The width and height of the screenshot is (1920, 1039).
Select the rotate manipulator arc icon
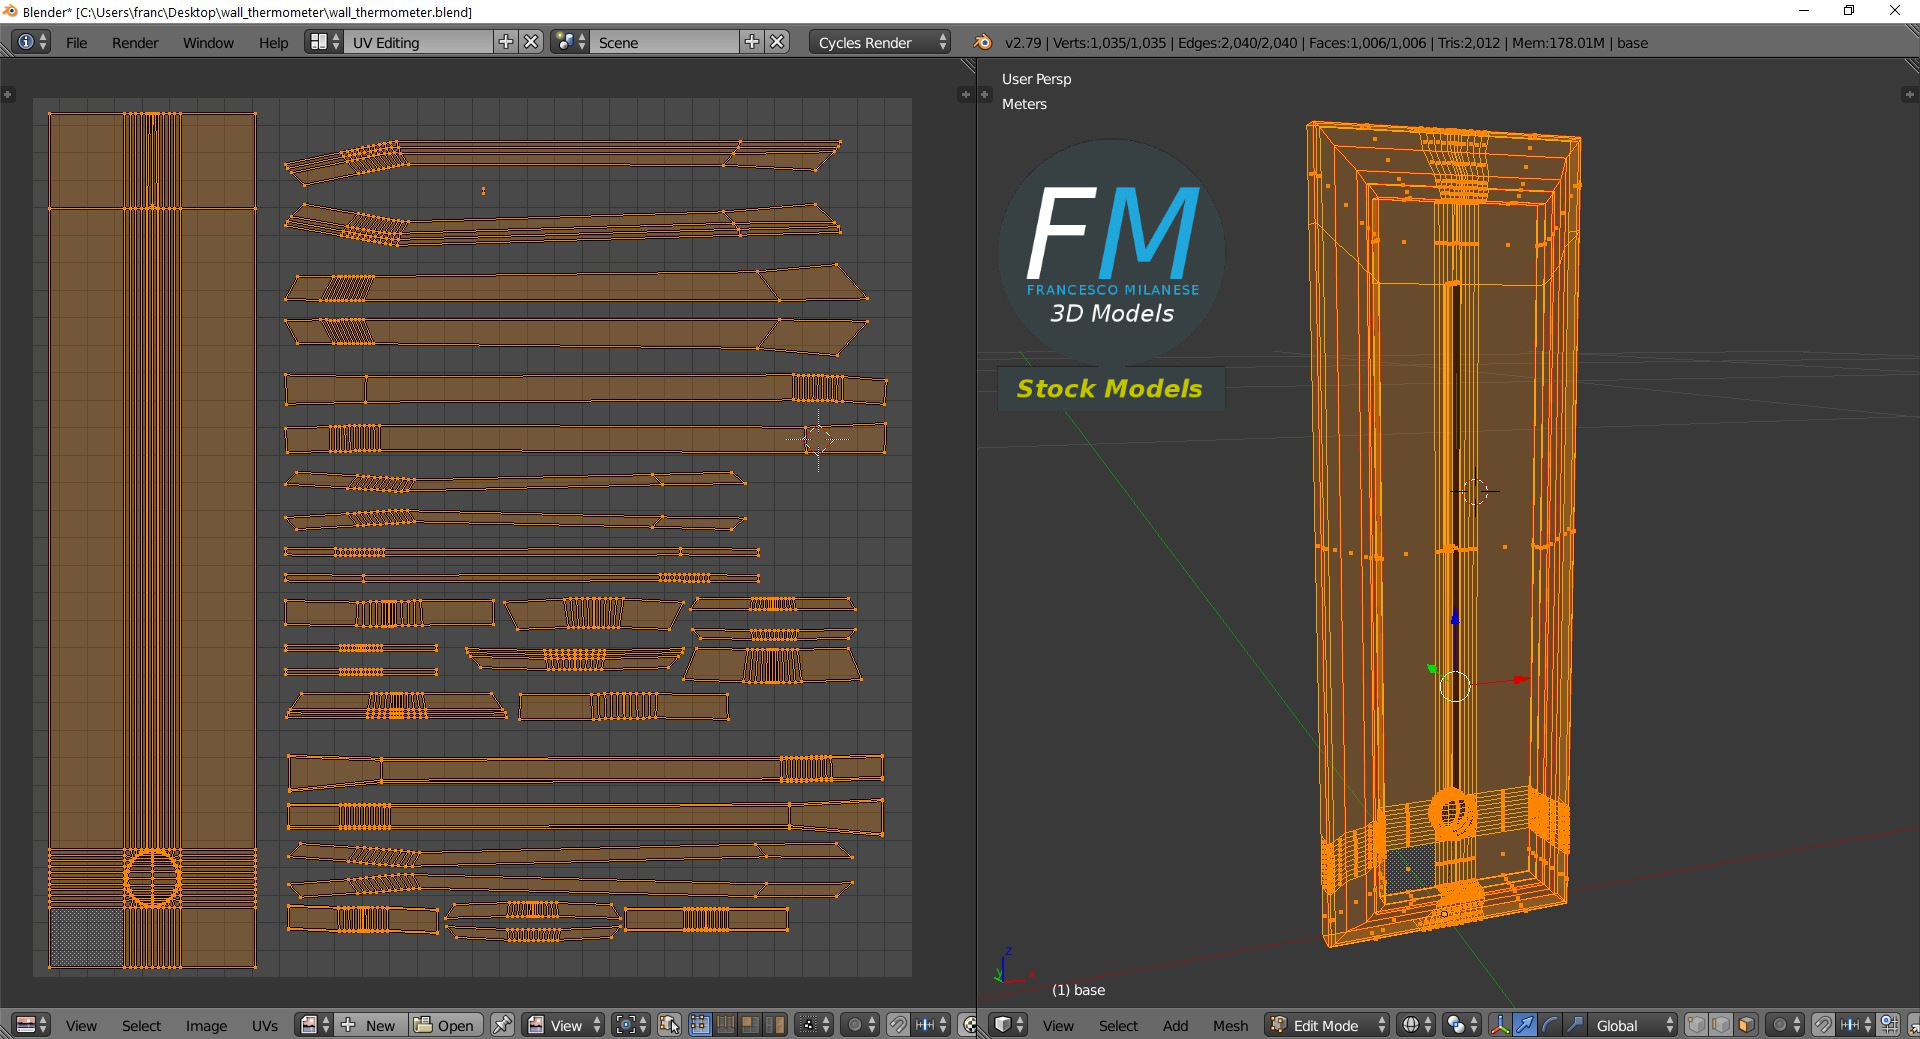1550,1025
